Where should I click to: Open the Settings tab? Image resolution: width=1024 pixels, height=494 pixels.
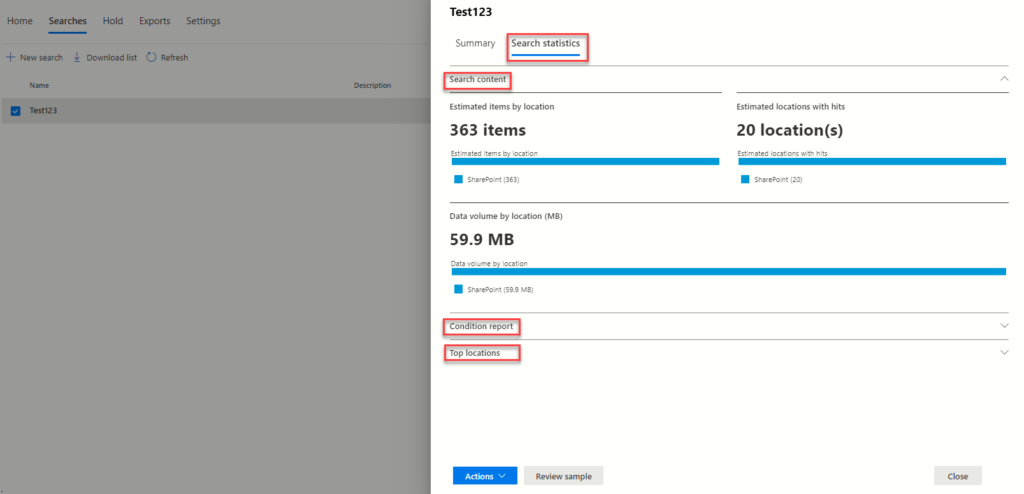[203, 21]
